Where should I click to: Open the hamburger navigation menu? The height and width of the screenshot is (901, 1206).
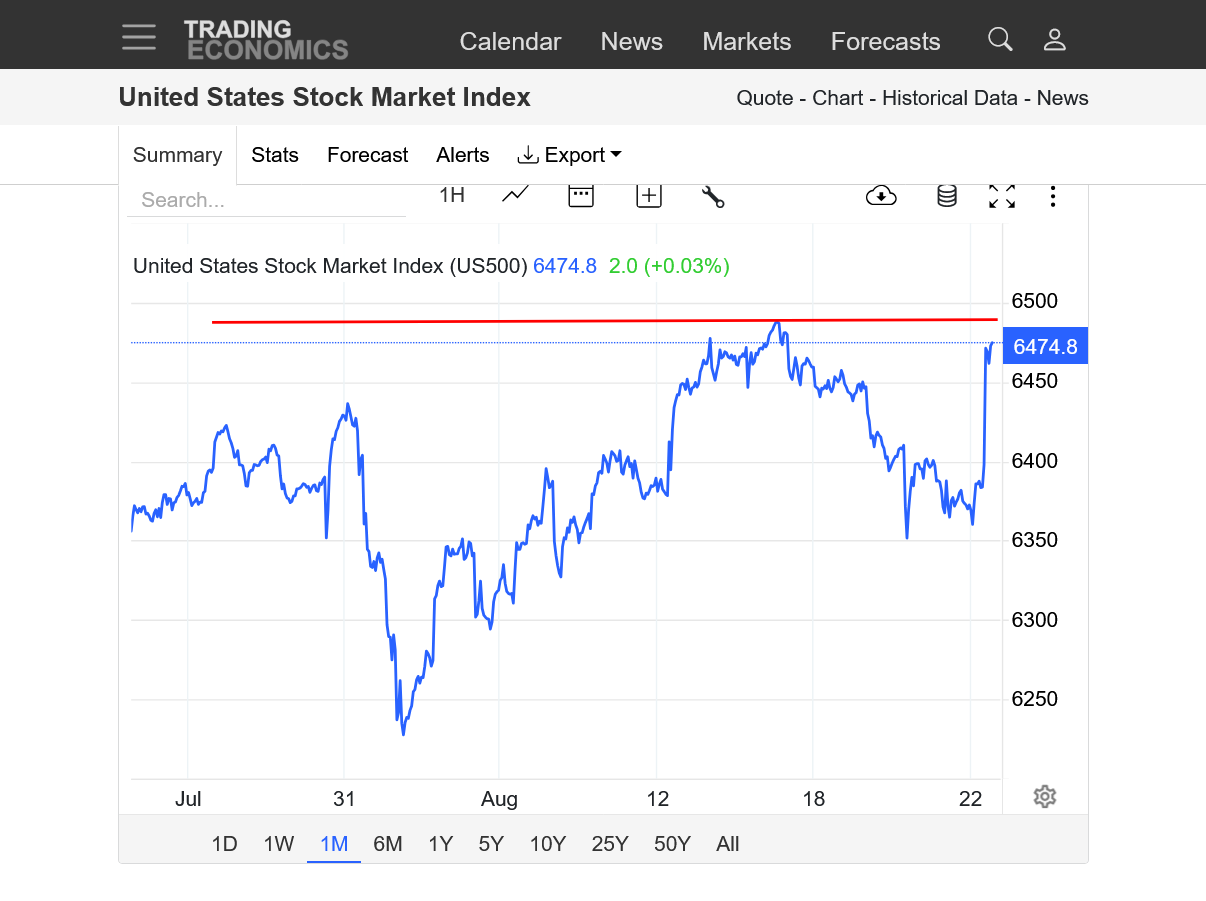point(139,38)
